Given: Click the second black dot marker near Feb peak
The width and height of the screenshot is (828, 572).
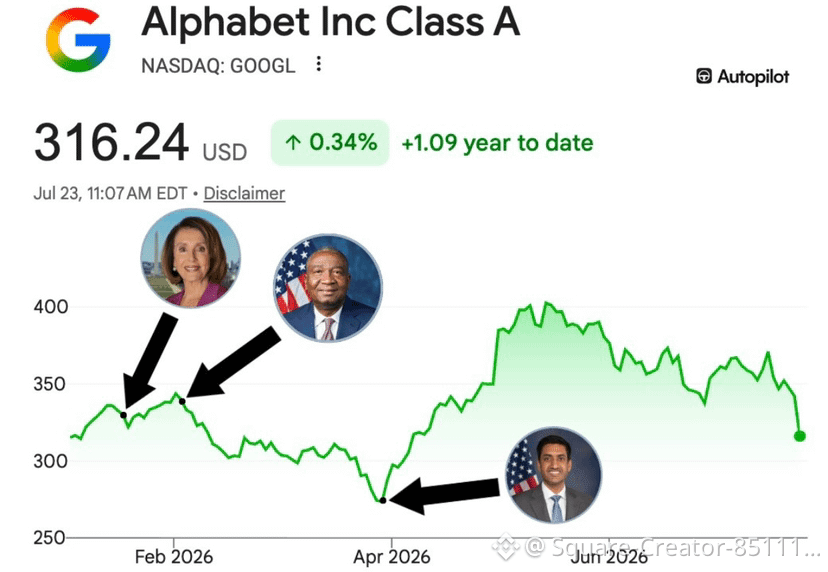Looking at the screenshot, I should pos(182,401).
